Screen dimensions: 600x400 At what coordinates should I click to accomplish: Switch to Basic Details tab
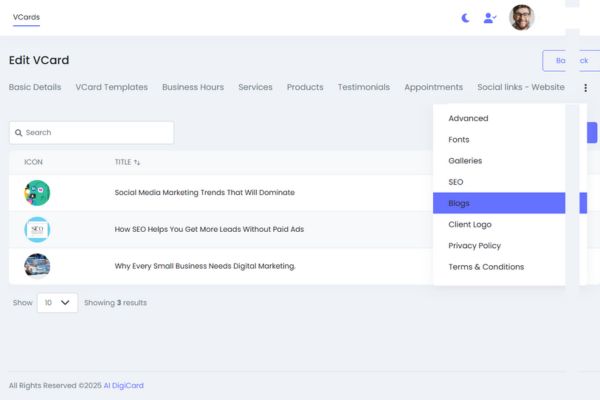[x=35, y=87]
